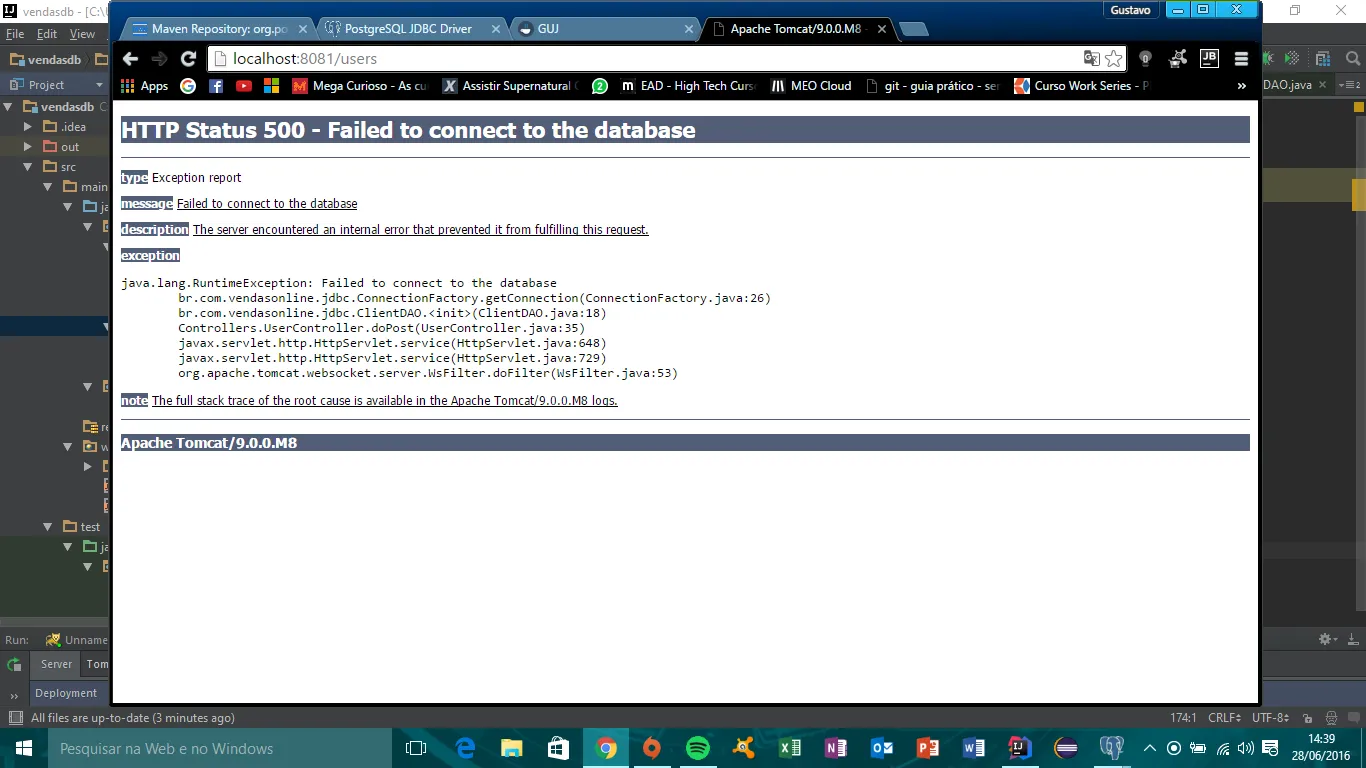
Task: Open YouTube bookmark icon in bookmarks bar
Action: (244, 86)
